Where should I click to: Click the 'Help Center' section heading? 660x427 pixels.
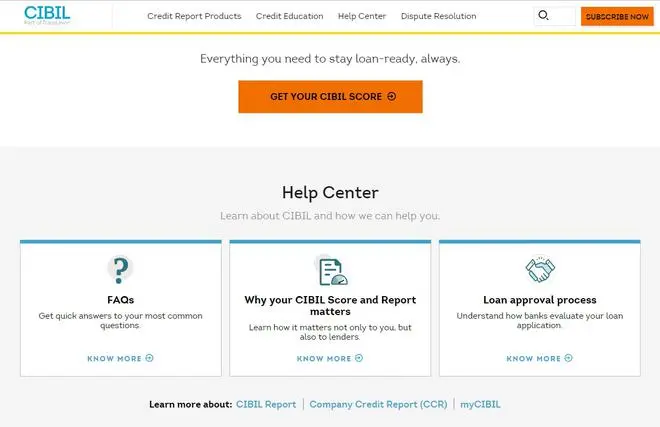click(x=330, y=192)
